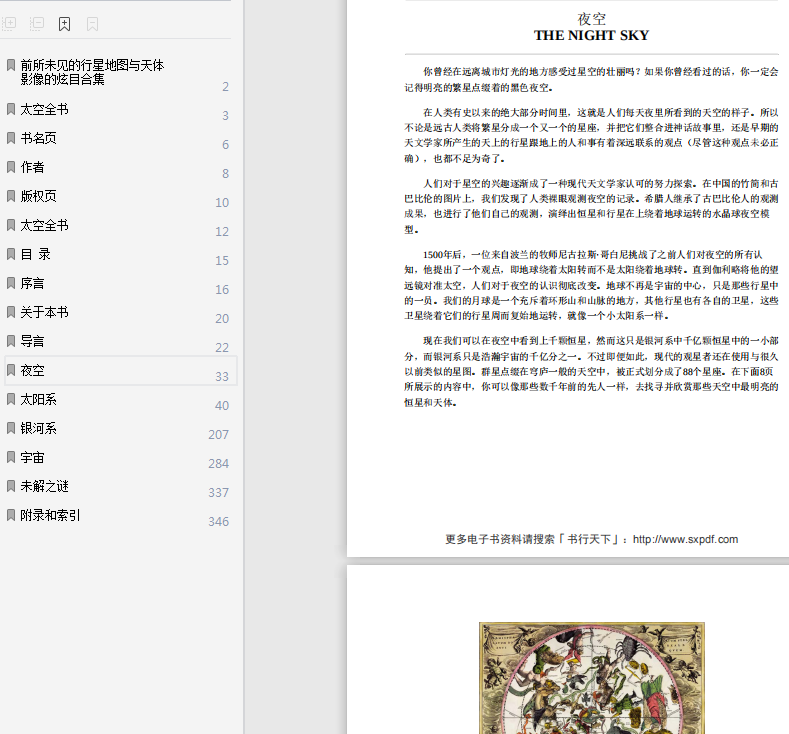The width and height of the screenshot is (789, 734).
Task: Click the collapse all bookmarks icon
Action: click(37, 23)
